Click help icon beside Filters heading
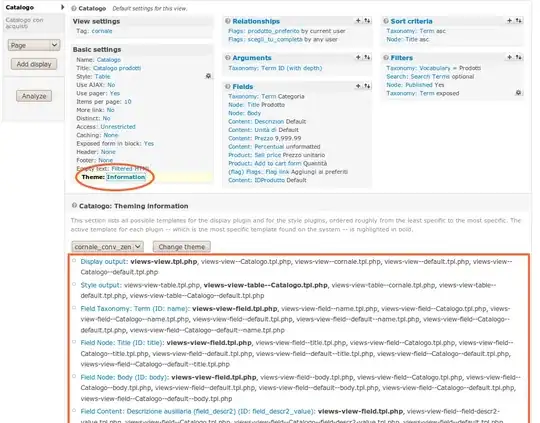This screenshot has width=540, height=423. pyautogui.click(x=386, y=58)
